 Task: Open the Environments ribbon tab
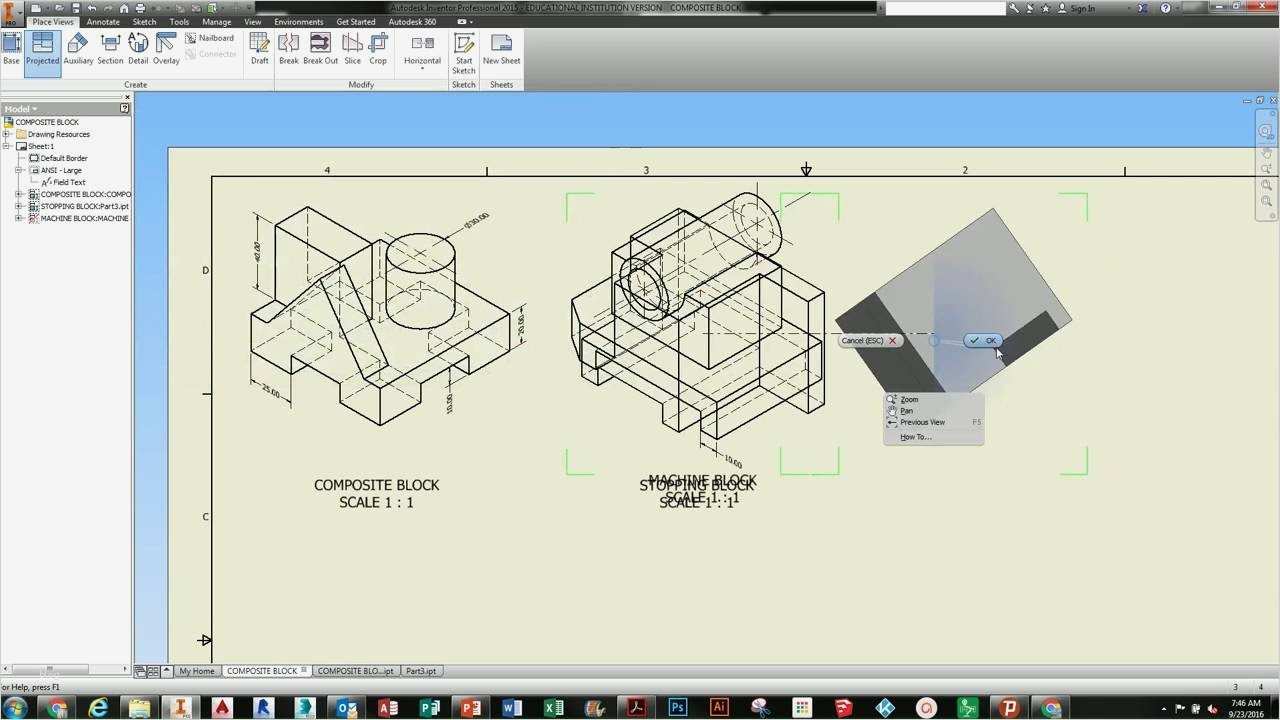tap(298, 21)
